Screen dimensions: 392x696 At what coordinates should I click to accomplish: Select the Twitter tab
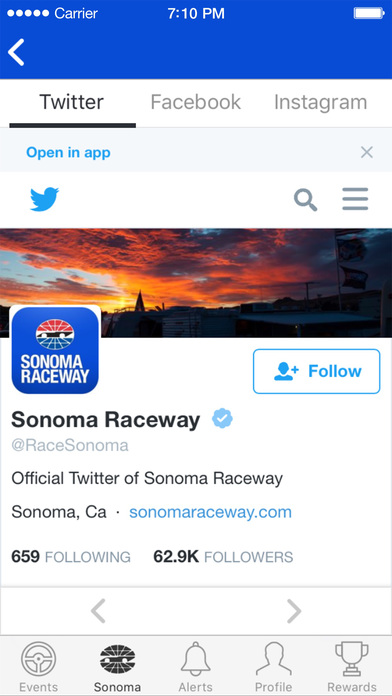71,102
